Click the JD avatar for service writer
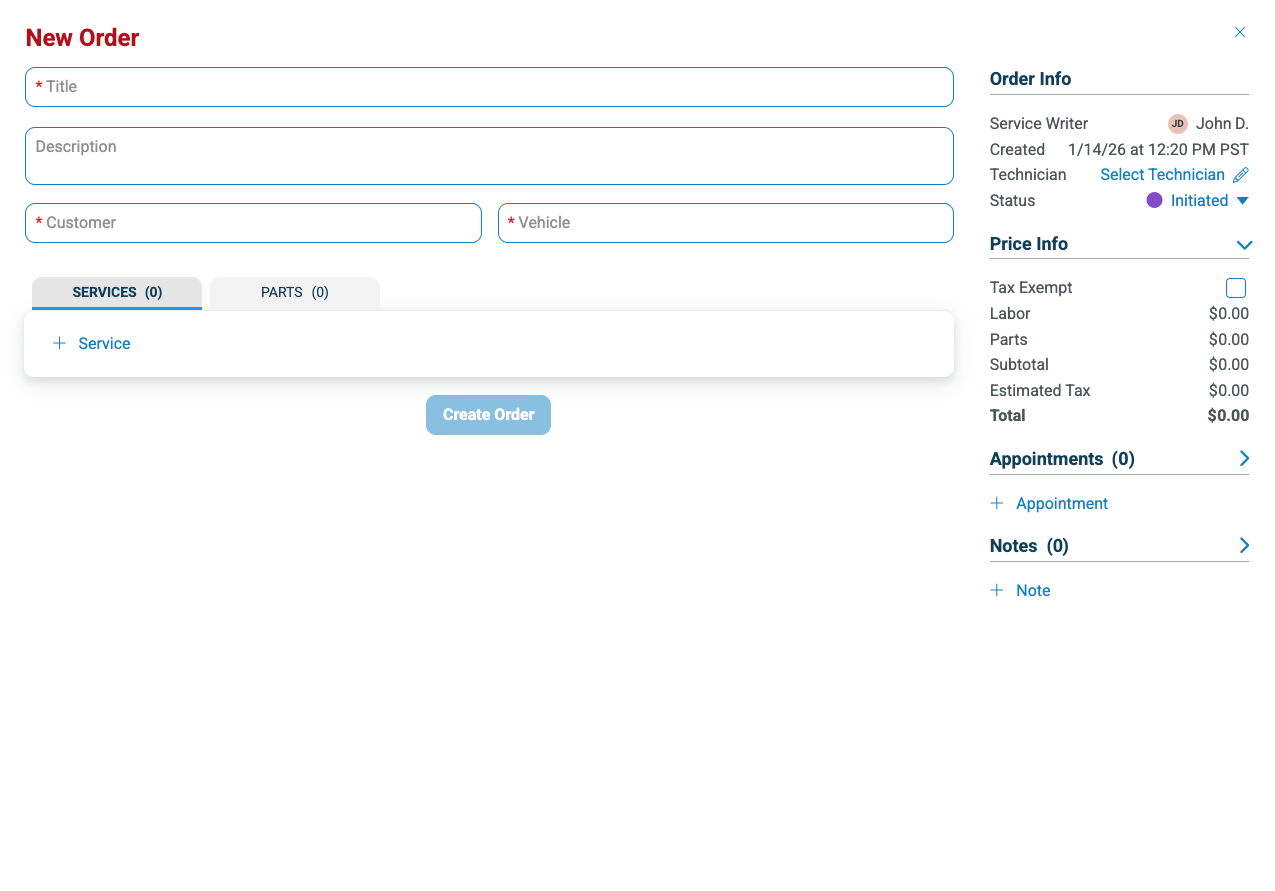 1178,124
